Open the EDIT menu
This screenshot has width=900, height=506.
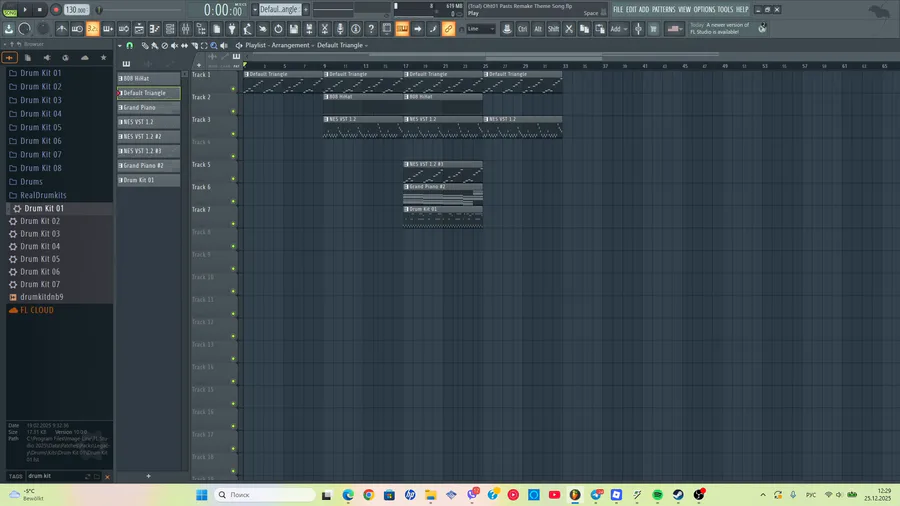tap(631, 10)
